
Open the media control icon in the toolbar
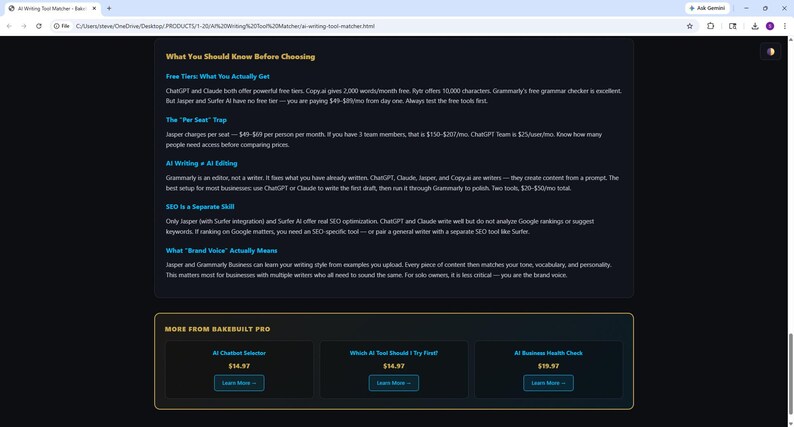click(x=732, y=26)
